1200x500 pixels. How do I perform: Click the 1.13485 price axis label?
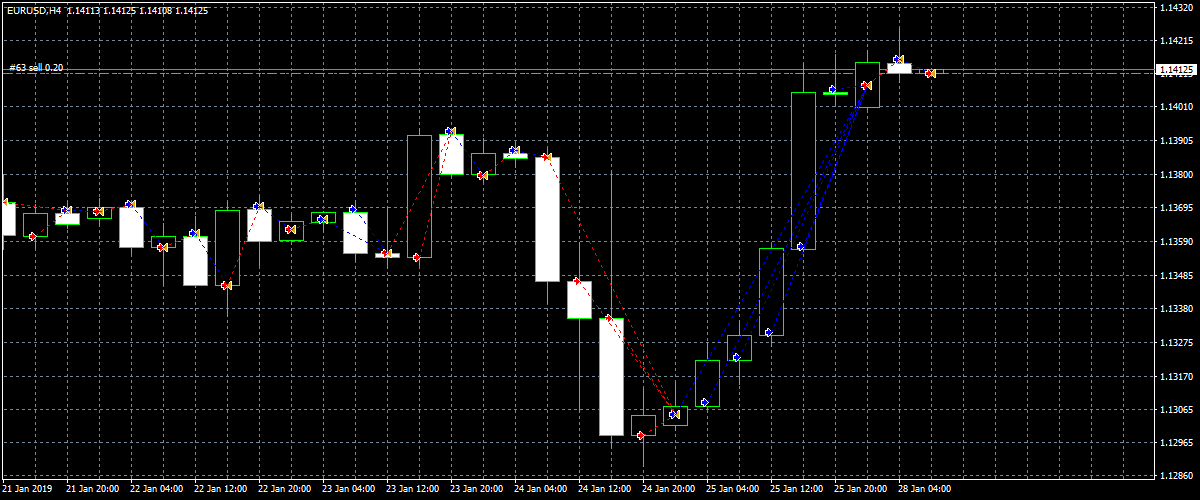[1176, 275]
